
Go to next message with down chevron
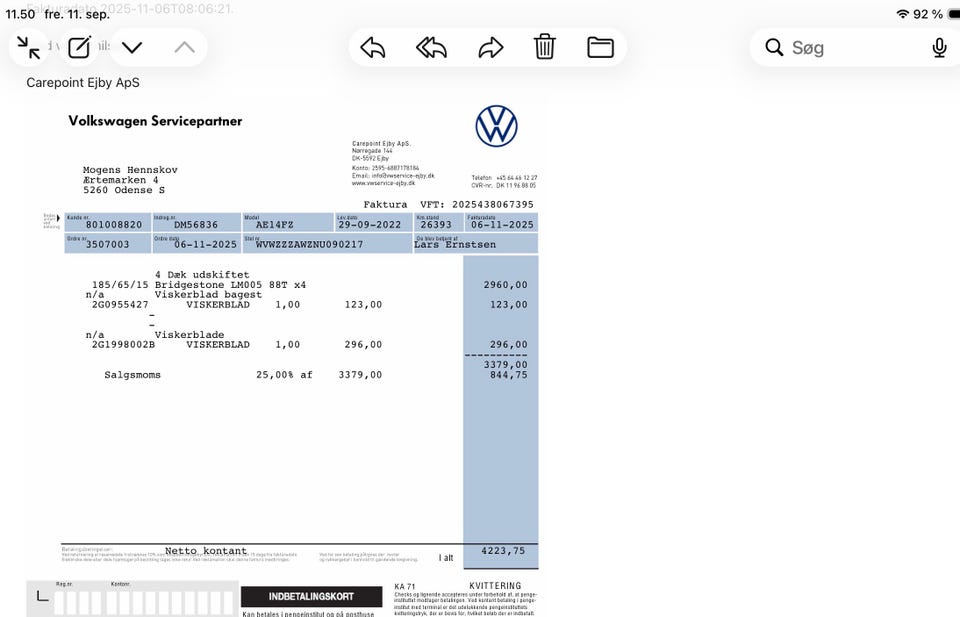coord(132,47)
